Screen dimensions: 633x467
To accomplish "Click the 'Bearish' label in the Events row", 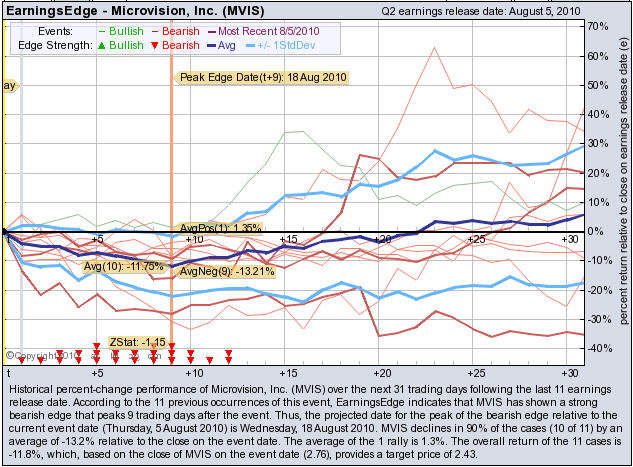I will click(180, 31).
